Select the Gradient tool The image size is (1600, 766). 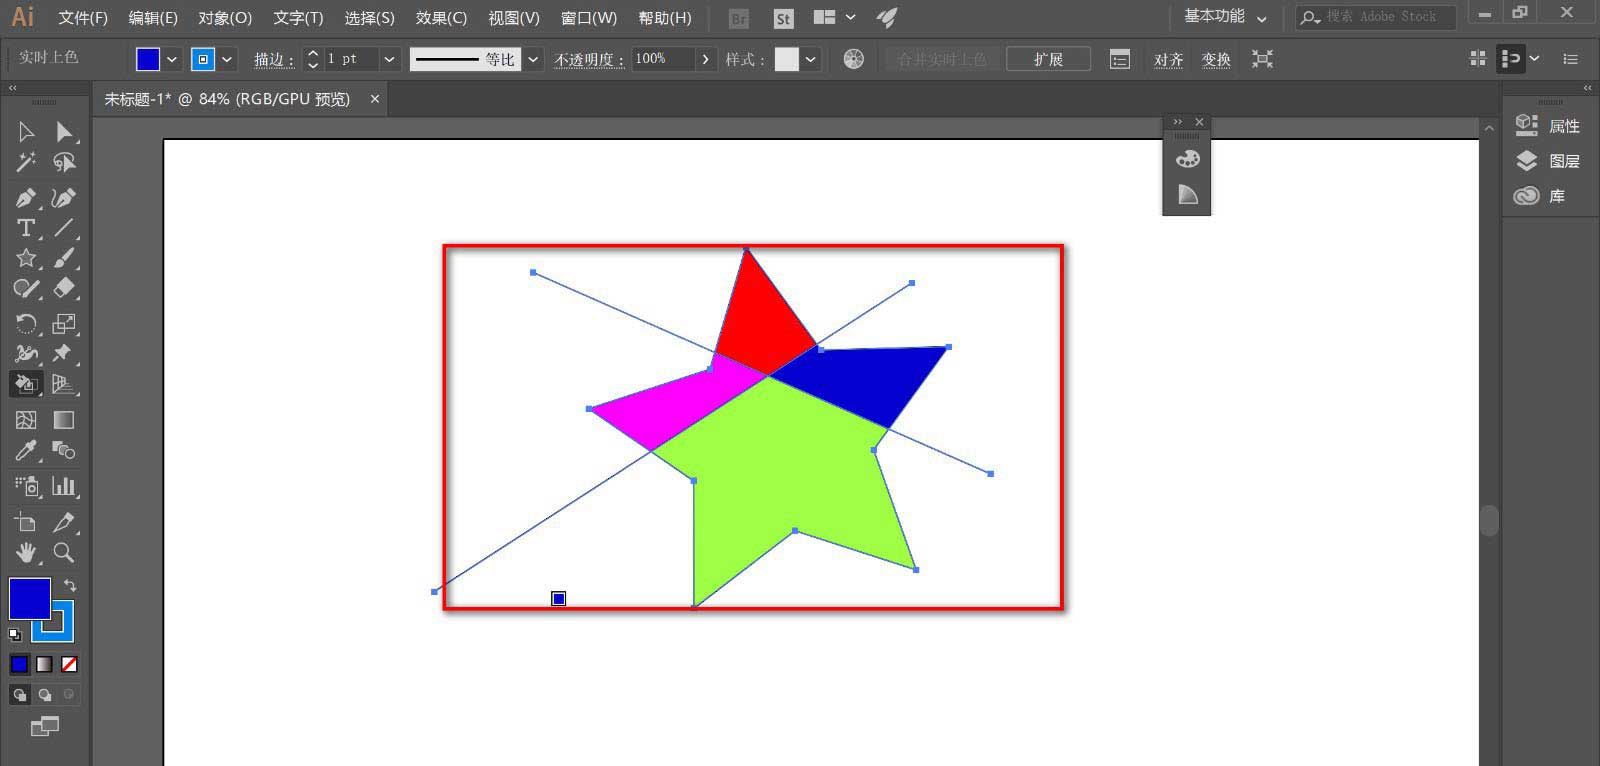point(64,420)
